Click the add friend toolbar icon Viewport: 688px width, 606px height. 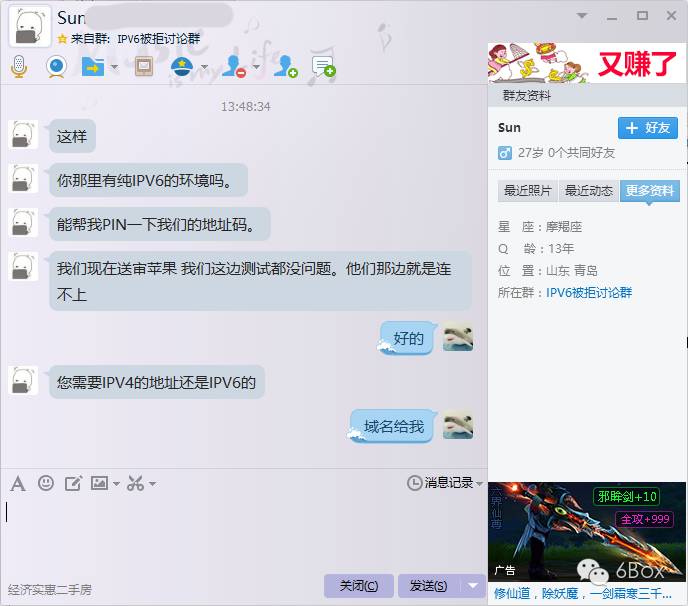pos(286,67)
